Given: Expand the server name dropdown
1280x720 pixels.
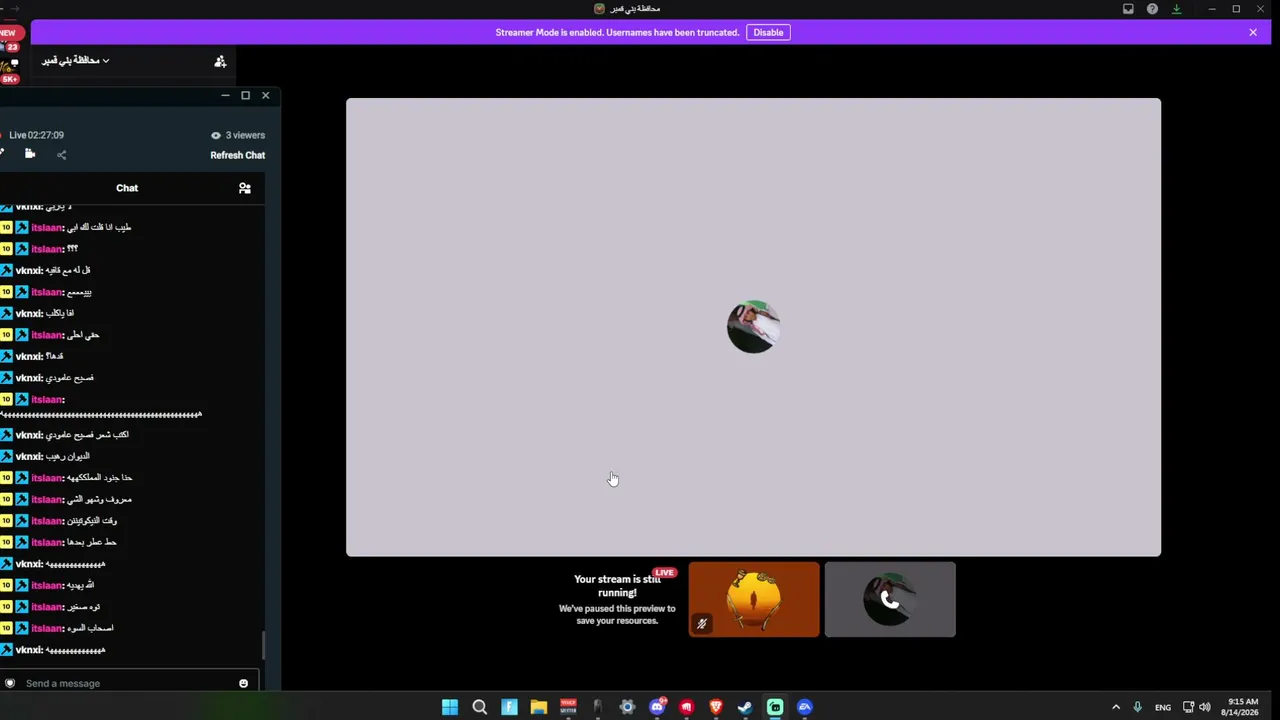Looking at the screenshot, I should (x=75, y=61).
